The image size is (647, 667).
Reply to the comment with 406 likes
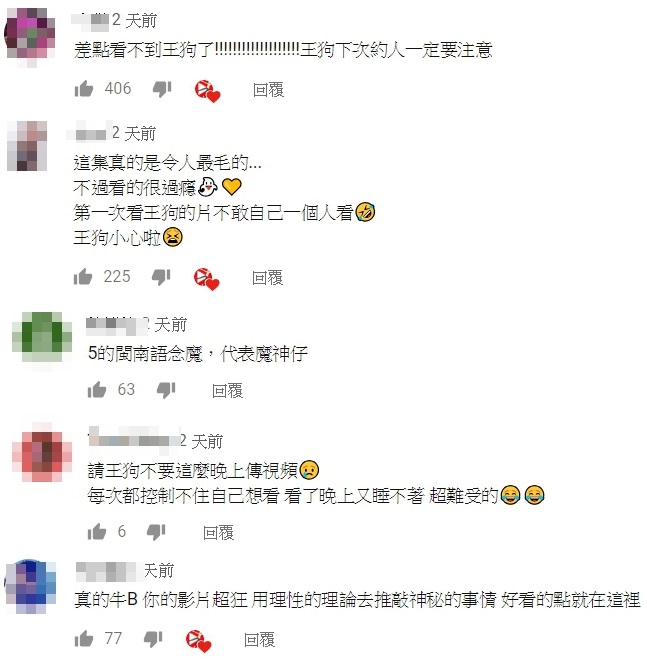268,90
